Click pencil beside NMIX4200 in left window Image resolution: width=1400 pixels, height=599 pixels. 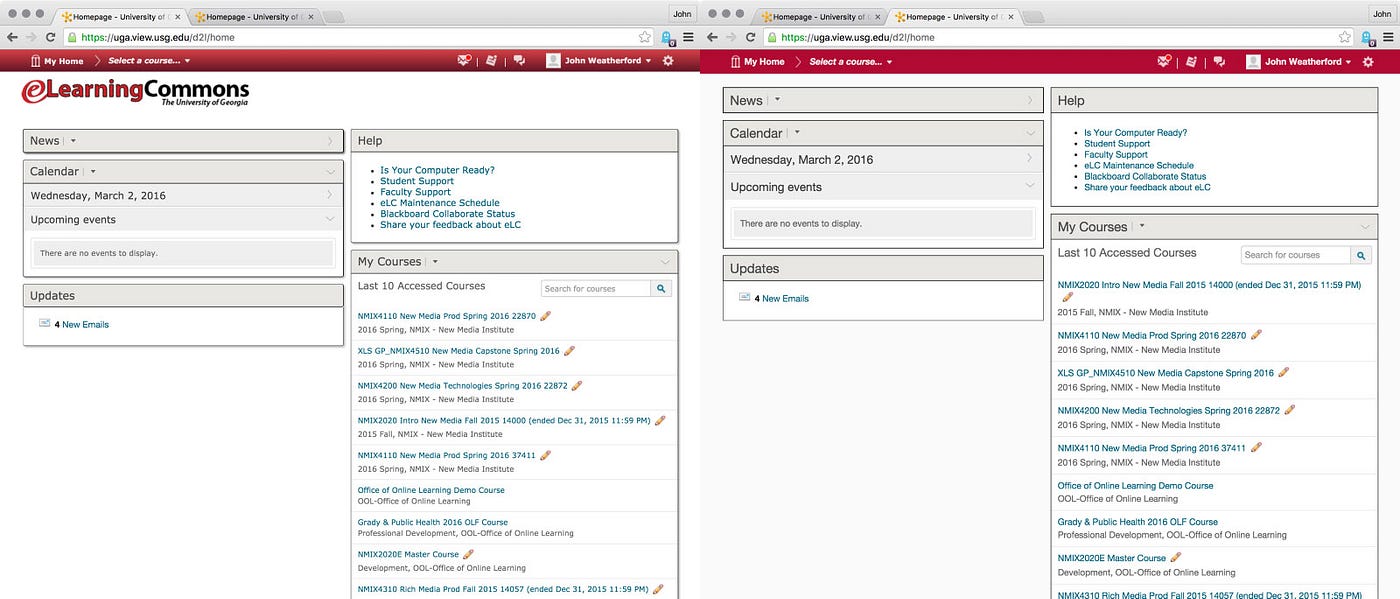click(577, 385)
